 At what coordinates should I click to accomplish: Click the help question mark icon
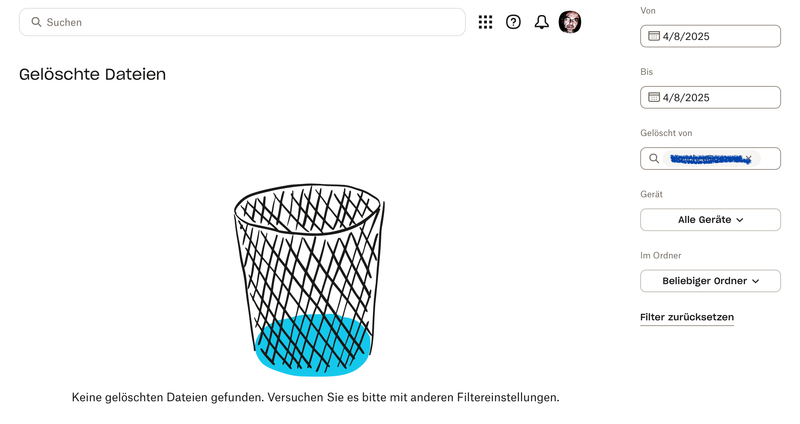click(x=513, y=22)
